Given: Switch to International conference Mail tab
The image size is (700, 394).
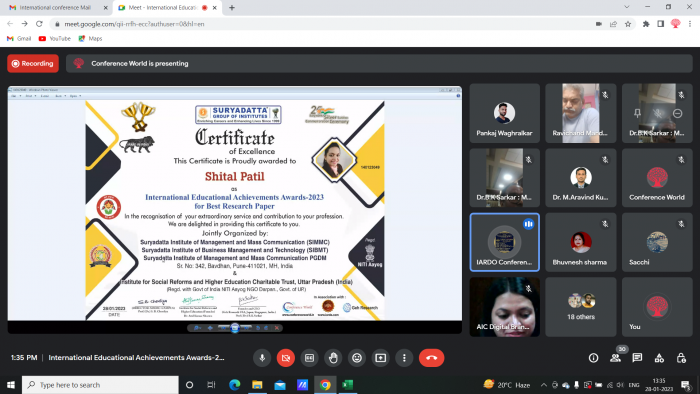Looking at the screenshot, I should pos(56,8).
